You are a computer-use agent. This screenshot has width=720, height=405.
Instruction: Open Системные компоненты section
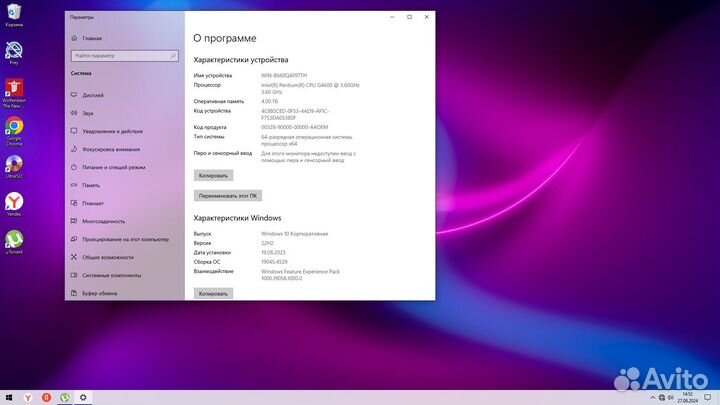click(x=124, y=275)
